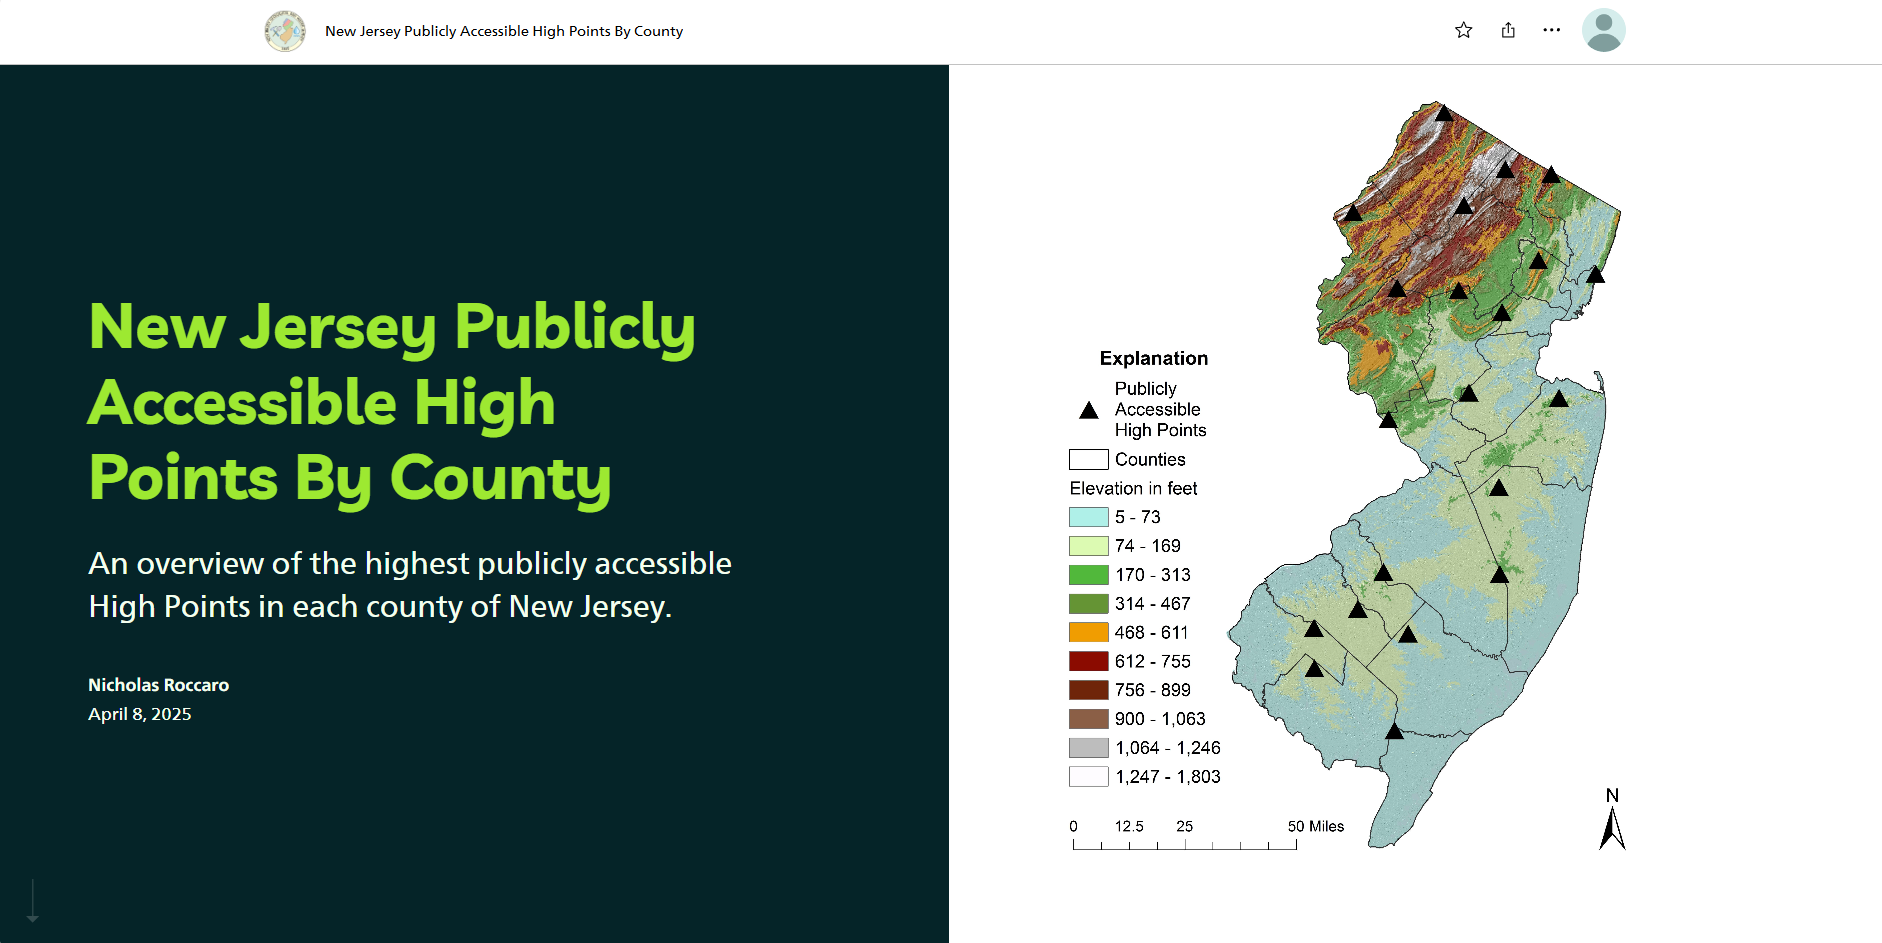1882x943 pixels.
Task: Open the share menu from the toolbar
Action: [1507, 30]
